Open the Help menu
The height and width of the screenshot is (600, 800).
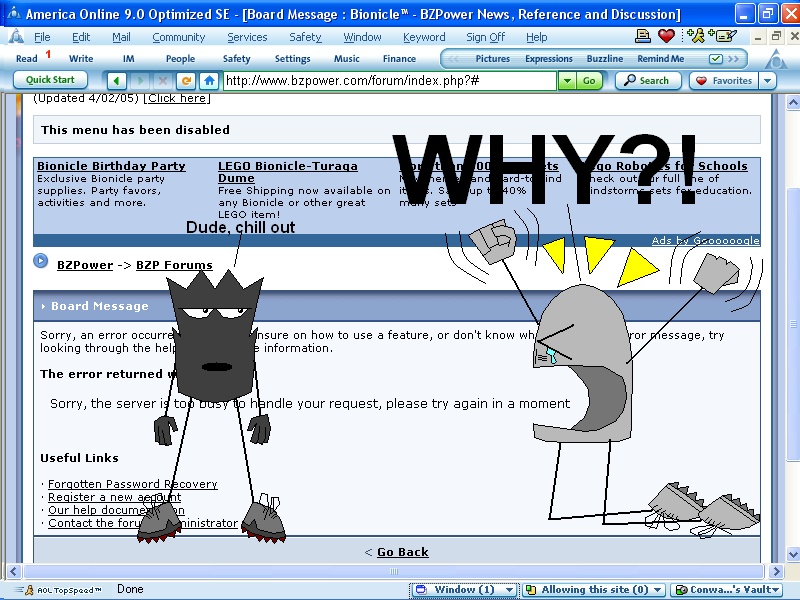(x=537, y=37)
